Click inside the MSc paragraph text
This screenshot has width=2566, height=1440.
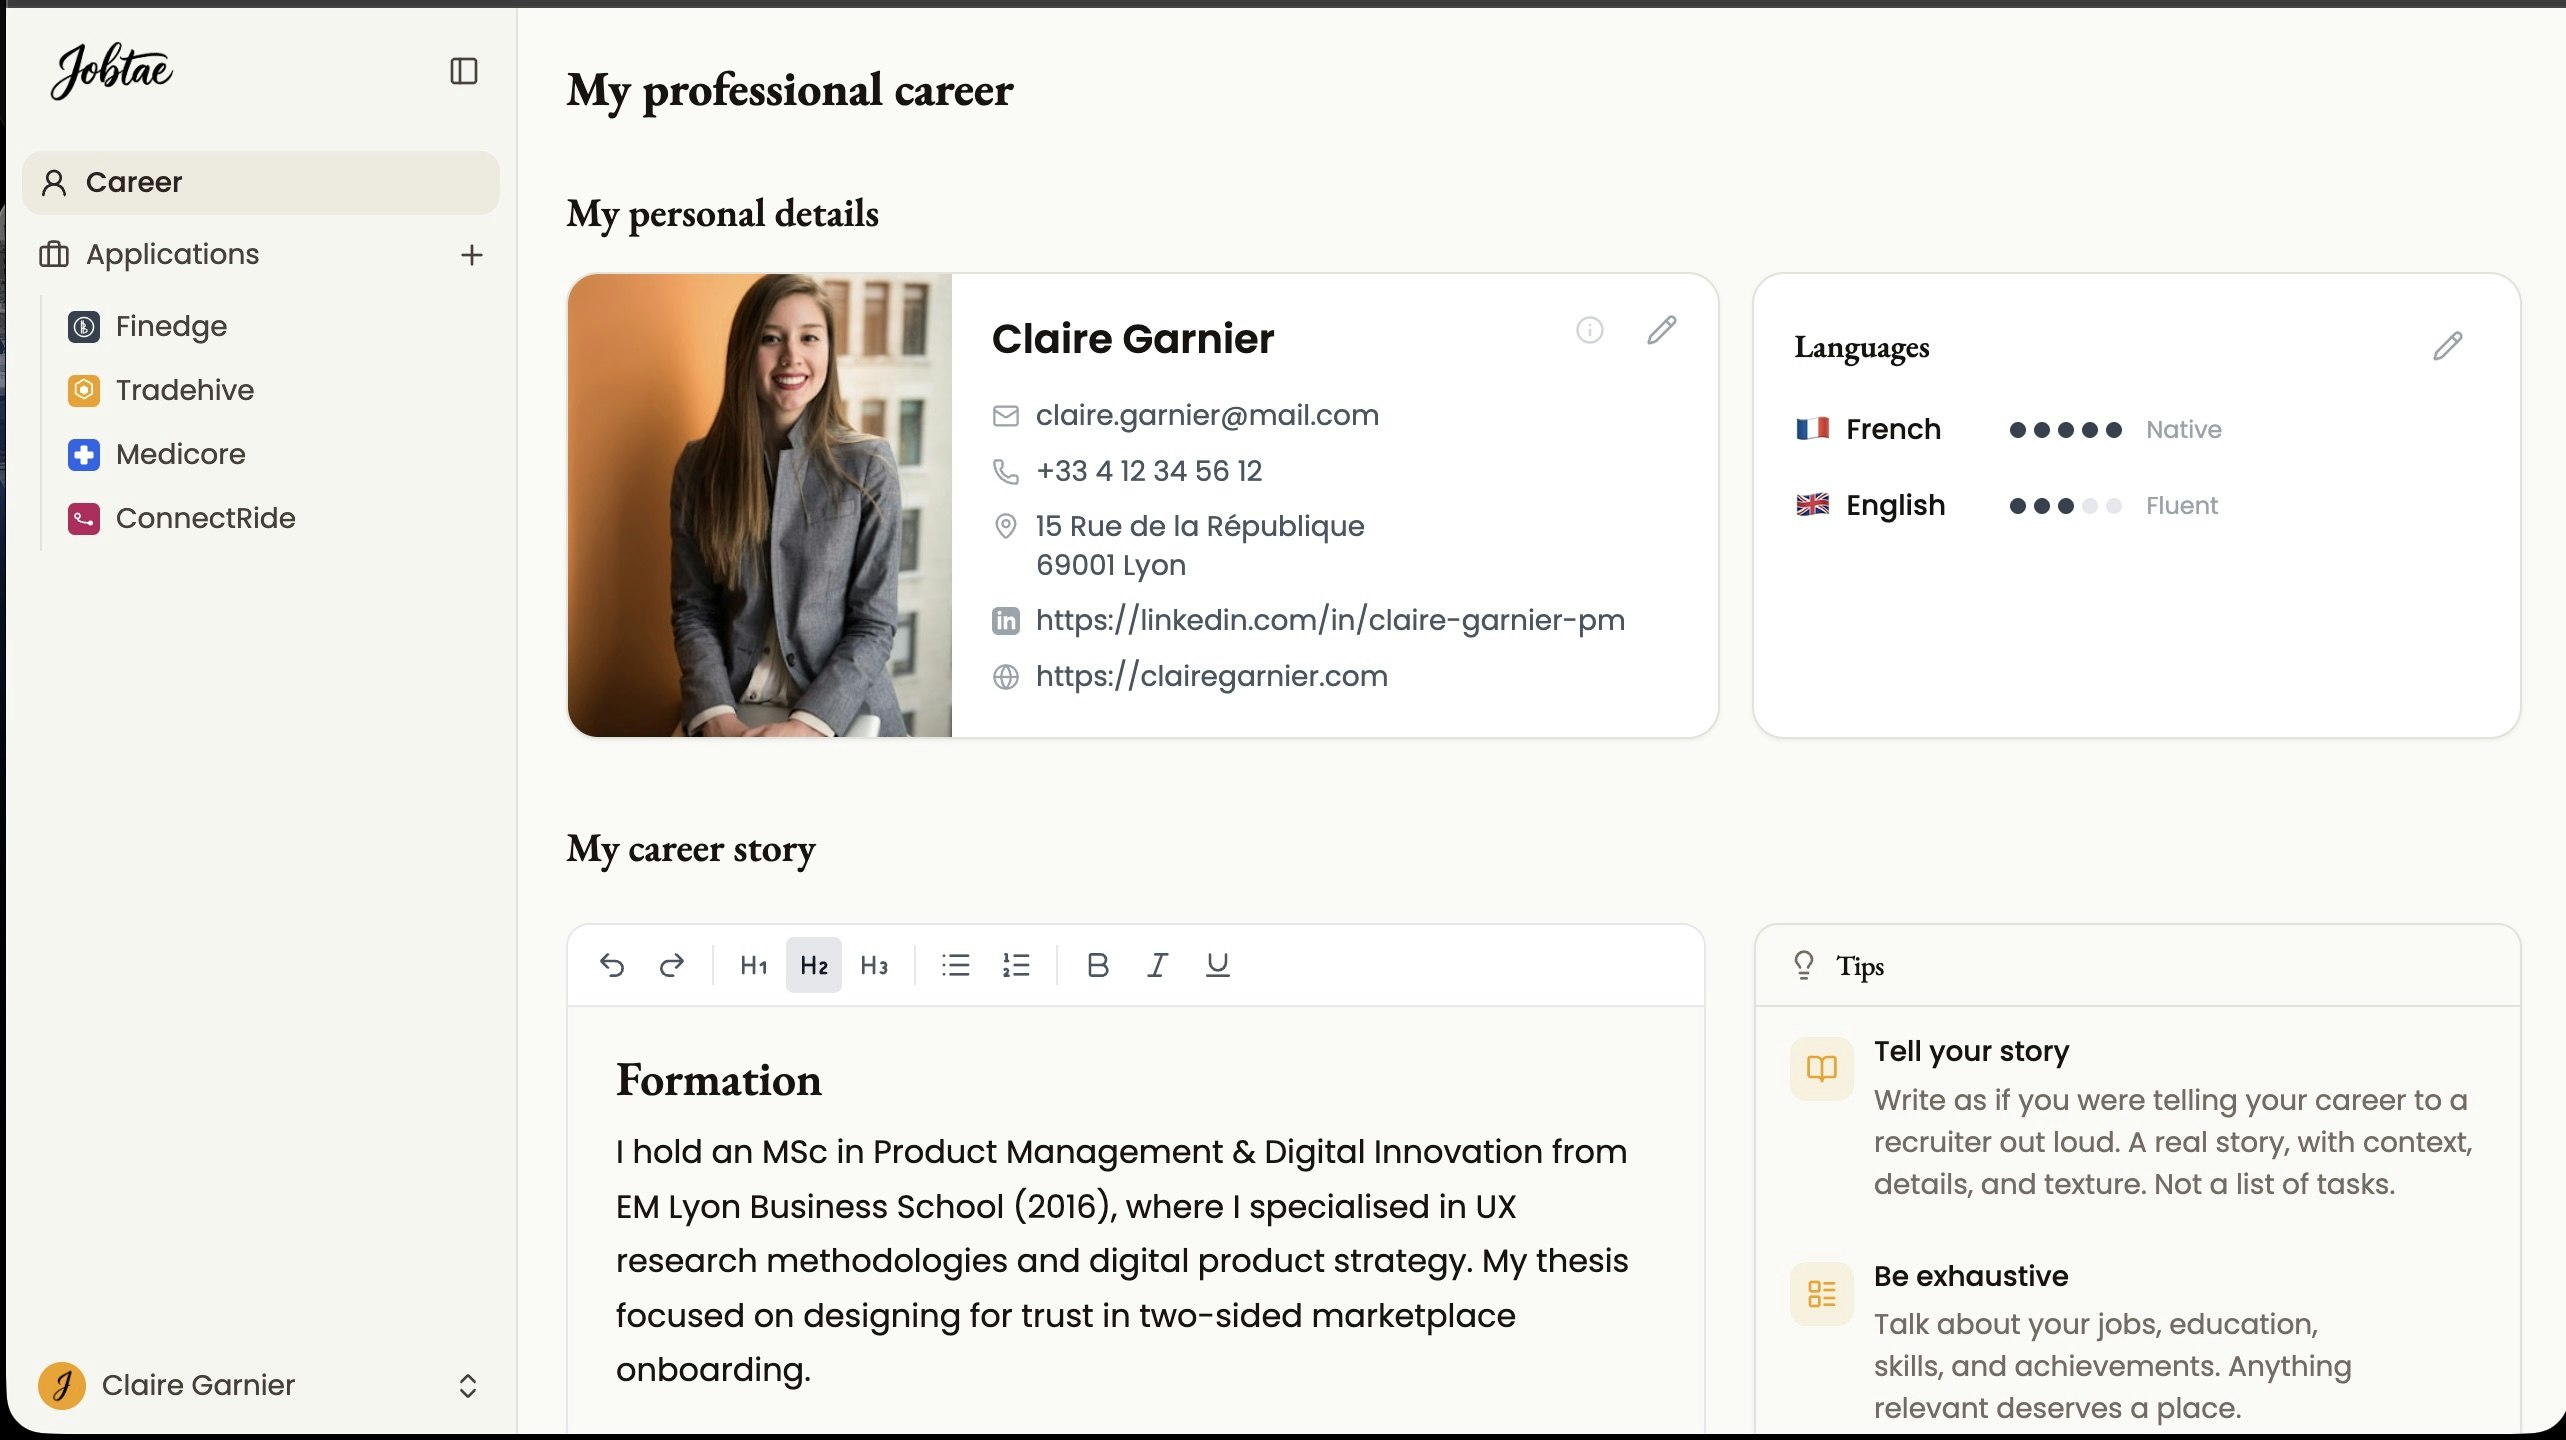click(x=1122, y=1261)
